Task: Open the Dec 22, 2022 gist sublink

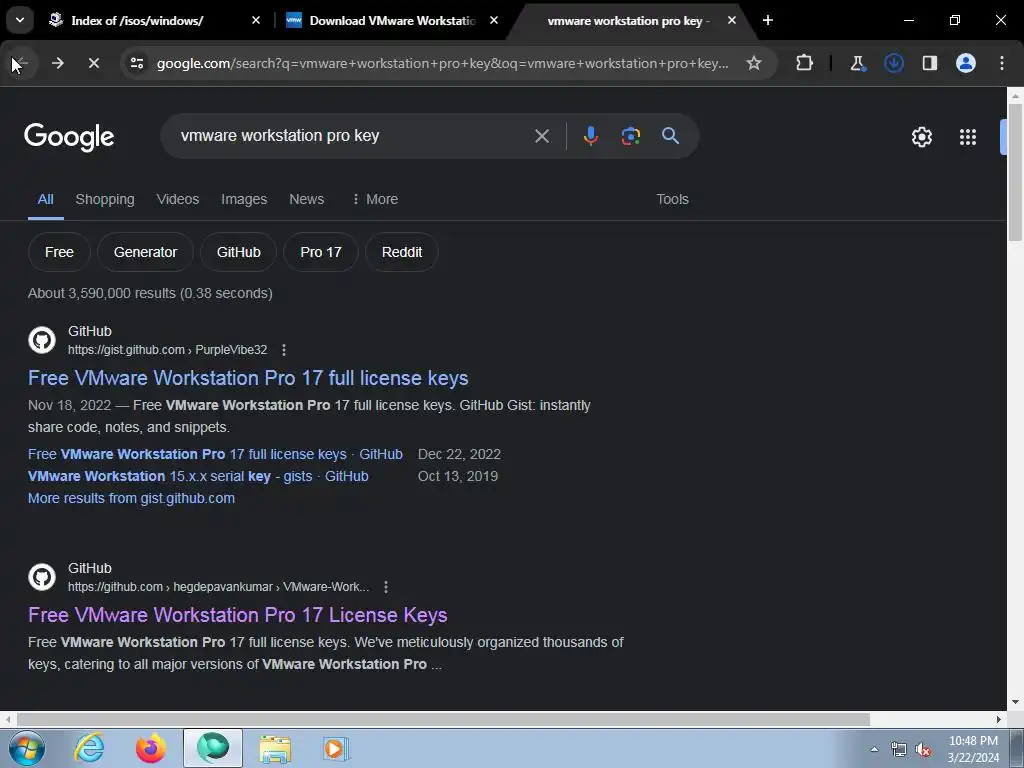Action: pyautogui.click(x=216, y=454)
